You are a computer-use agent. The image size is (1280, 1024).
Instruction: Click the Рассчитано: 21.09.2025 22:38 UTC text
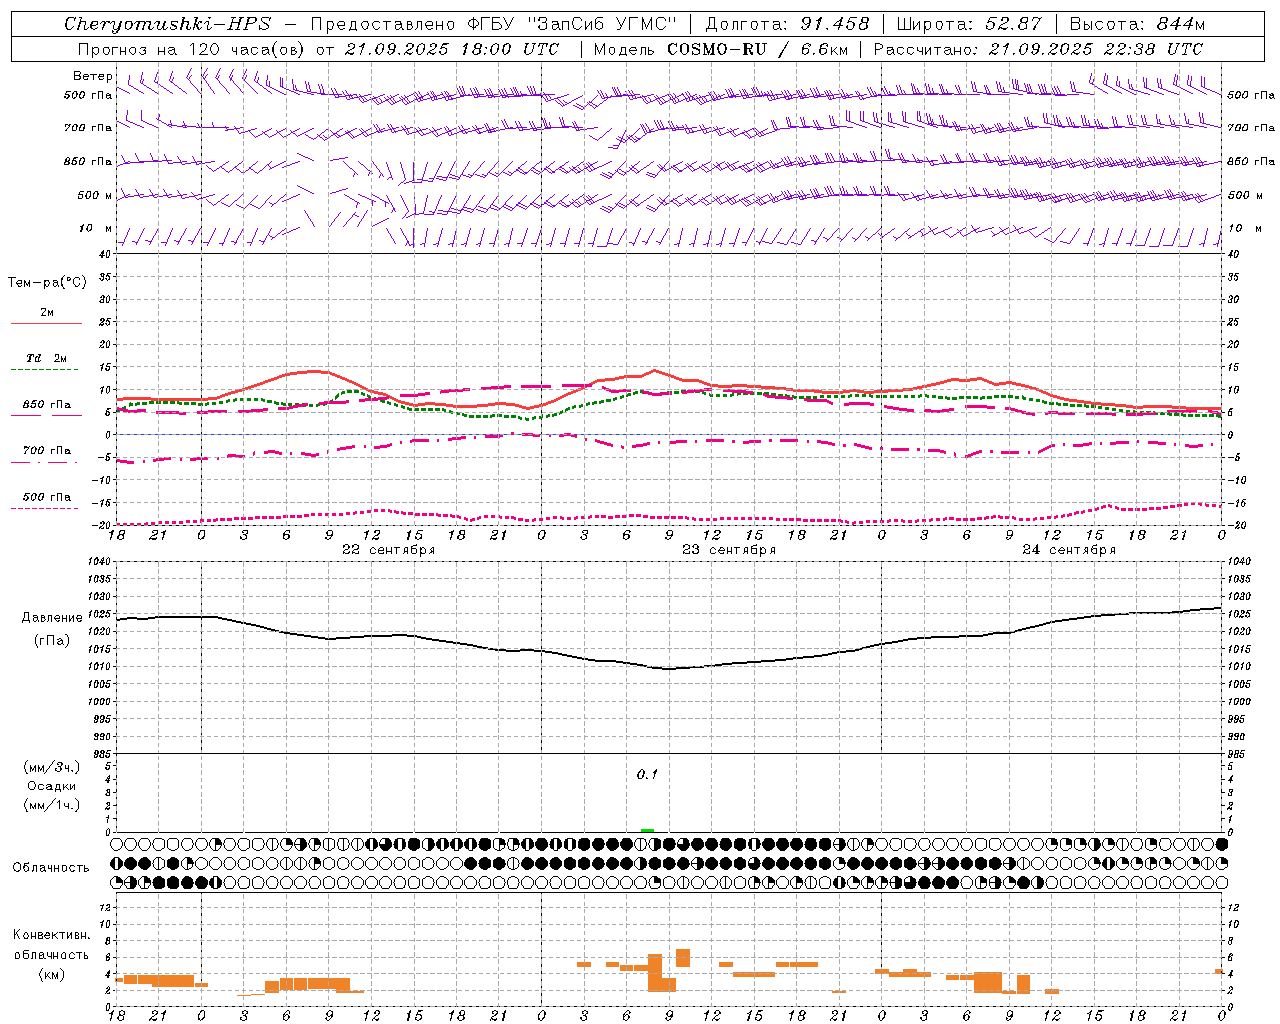[1038, 49]
